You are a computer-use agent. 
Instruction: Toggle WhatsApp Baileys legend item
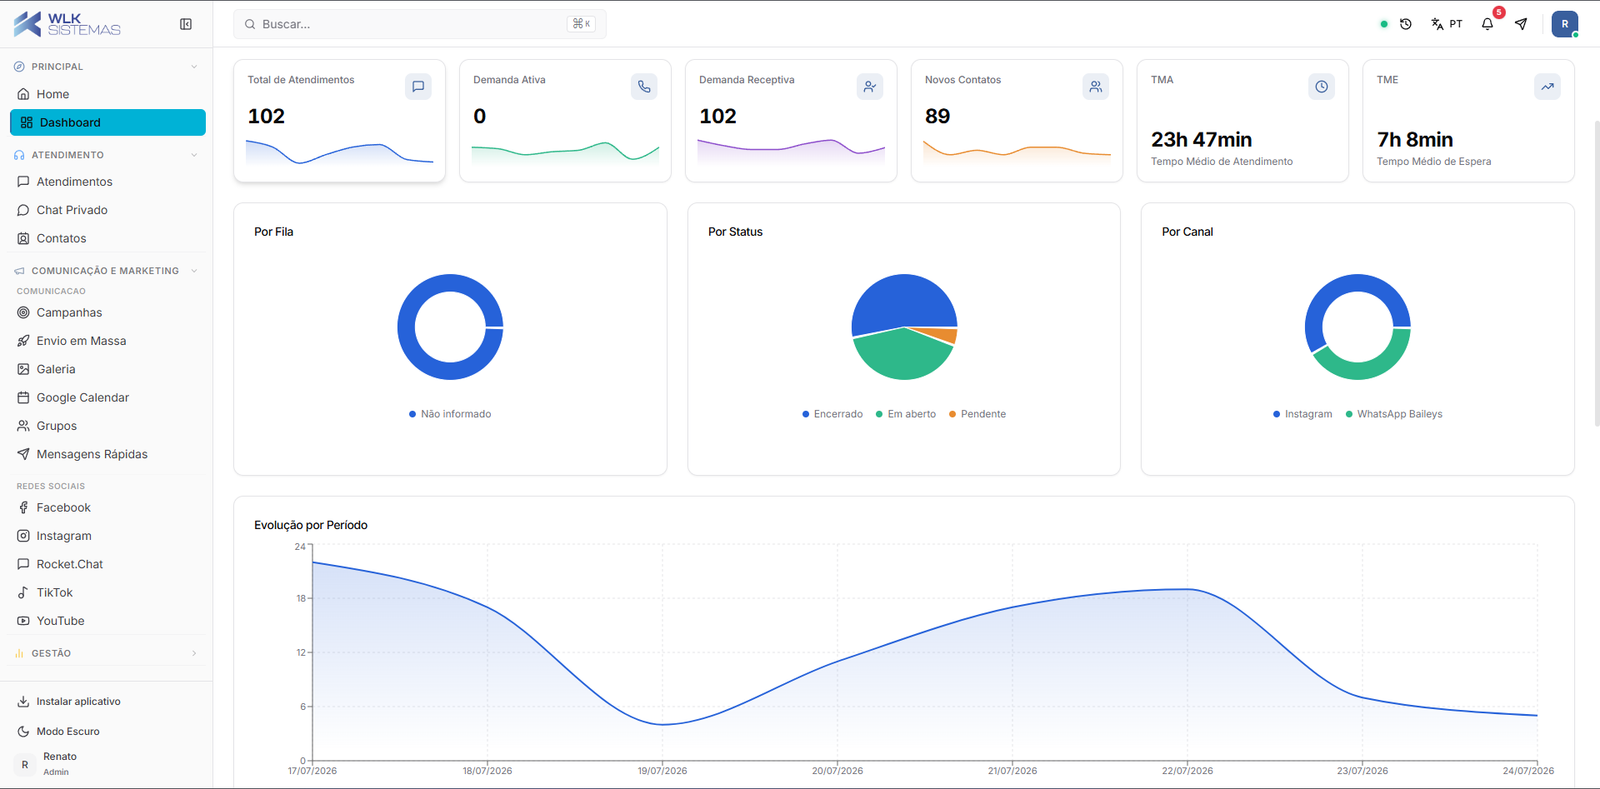[1394, 414]
